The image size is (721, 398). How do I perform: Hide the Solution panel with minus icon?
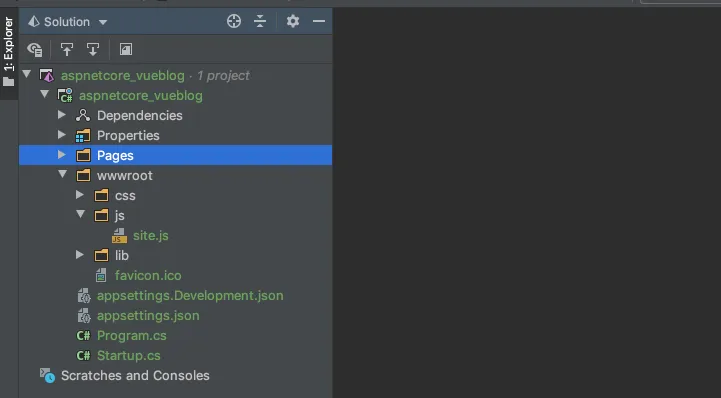click(319, 21)
